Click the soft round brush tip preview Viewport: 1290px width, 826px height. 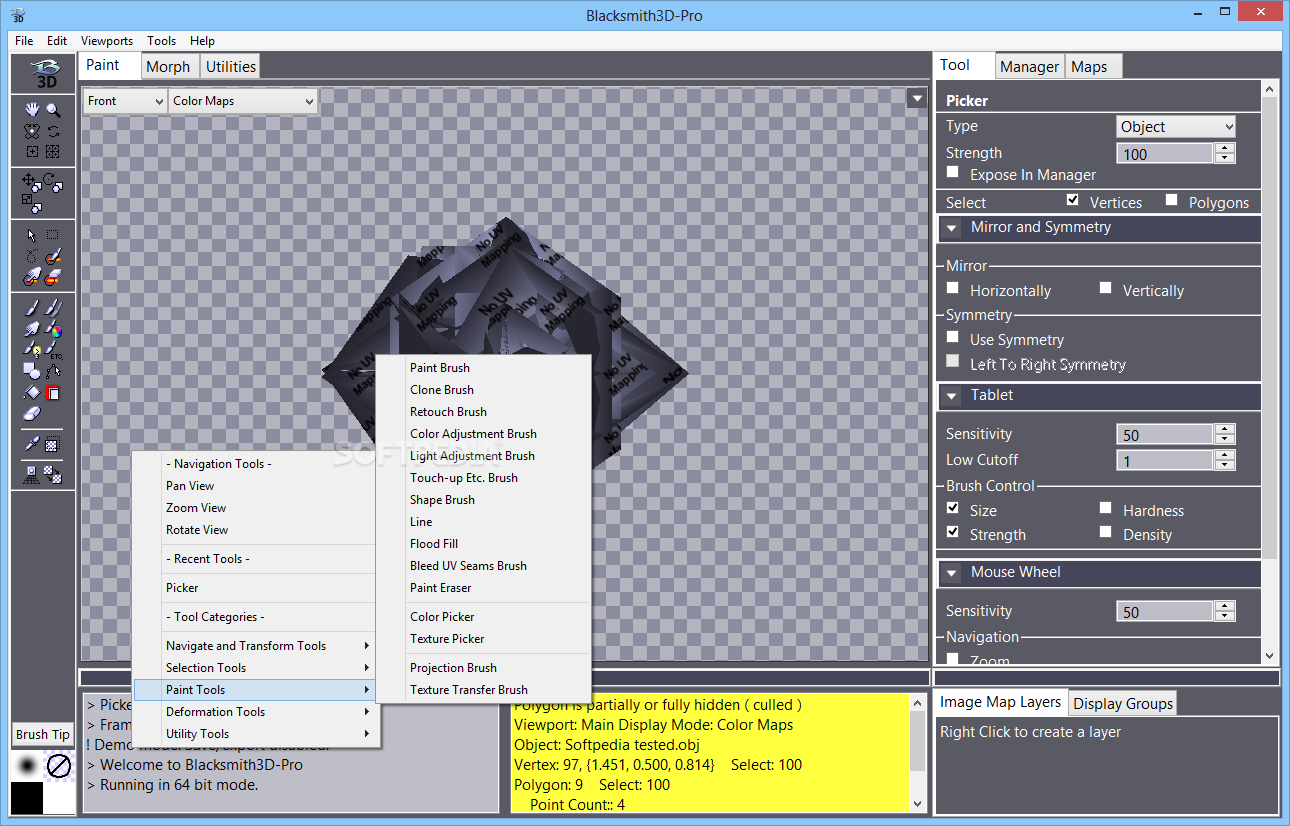coord(27,765)
